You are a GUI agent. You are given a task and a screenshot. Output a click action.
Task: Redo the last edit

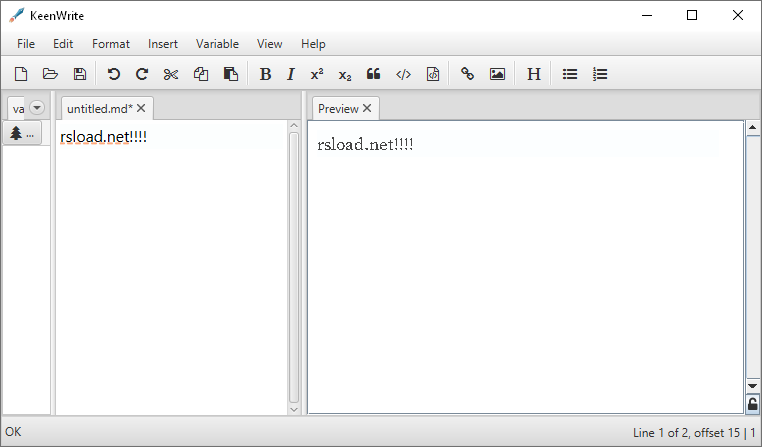coord(142,74)
